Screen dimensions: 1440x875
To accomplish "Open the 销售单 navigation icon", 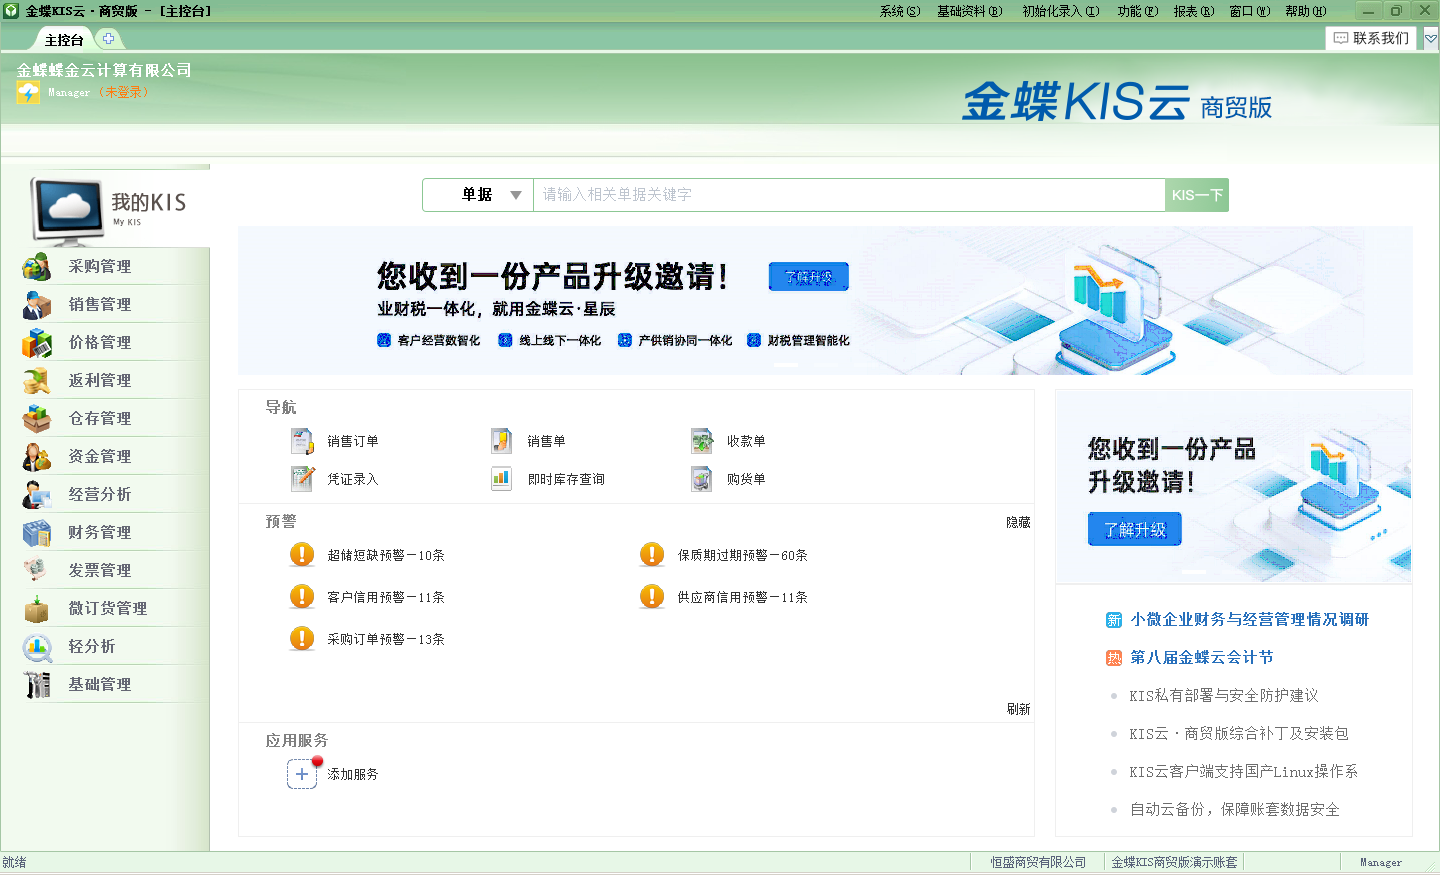I will tap(502, 441).
